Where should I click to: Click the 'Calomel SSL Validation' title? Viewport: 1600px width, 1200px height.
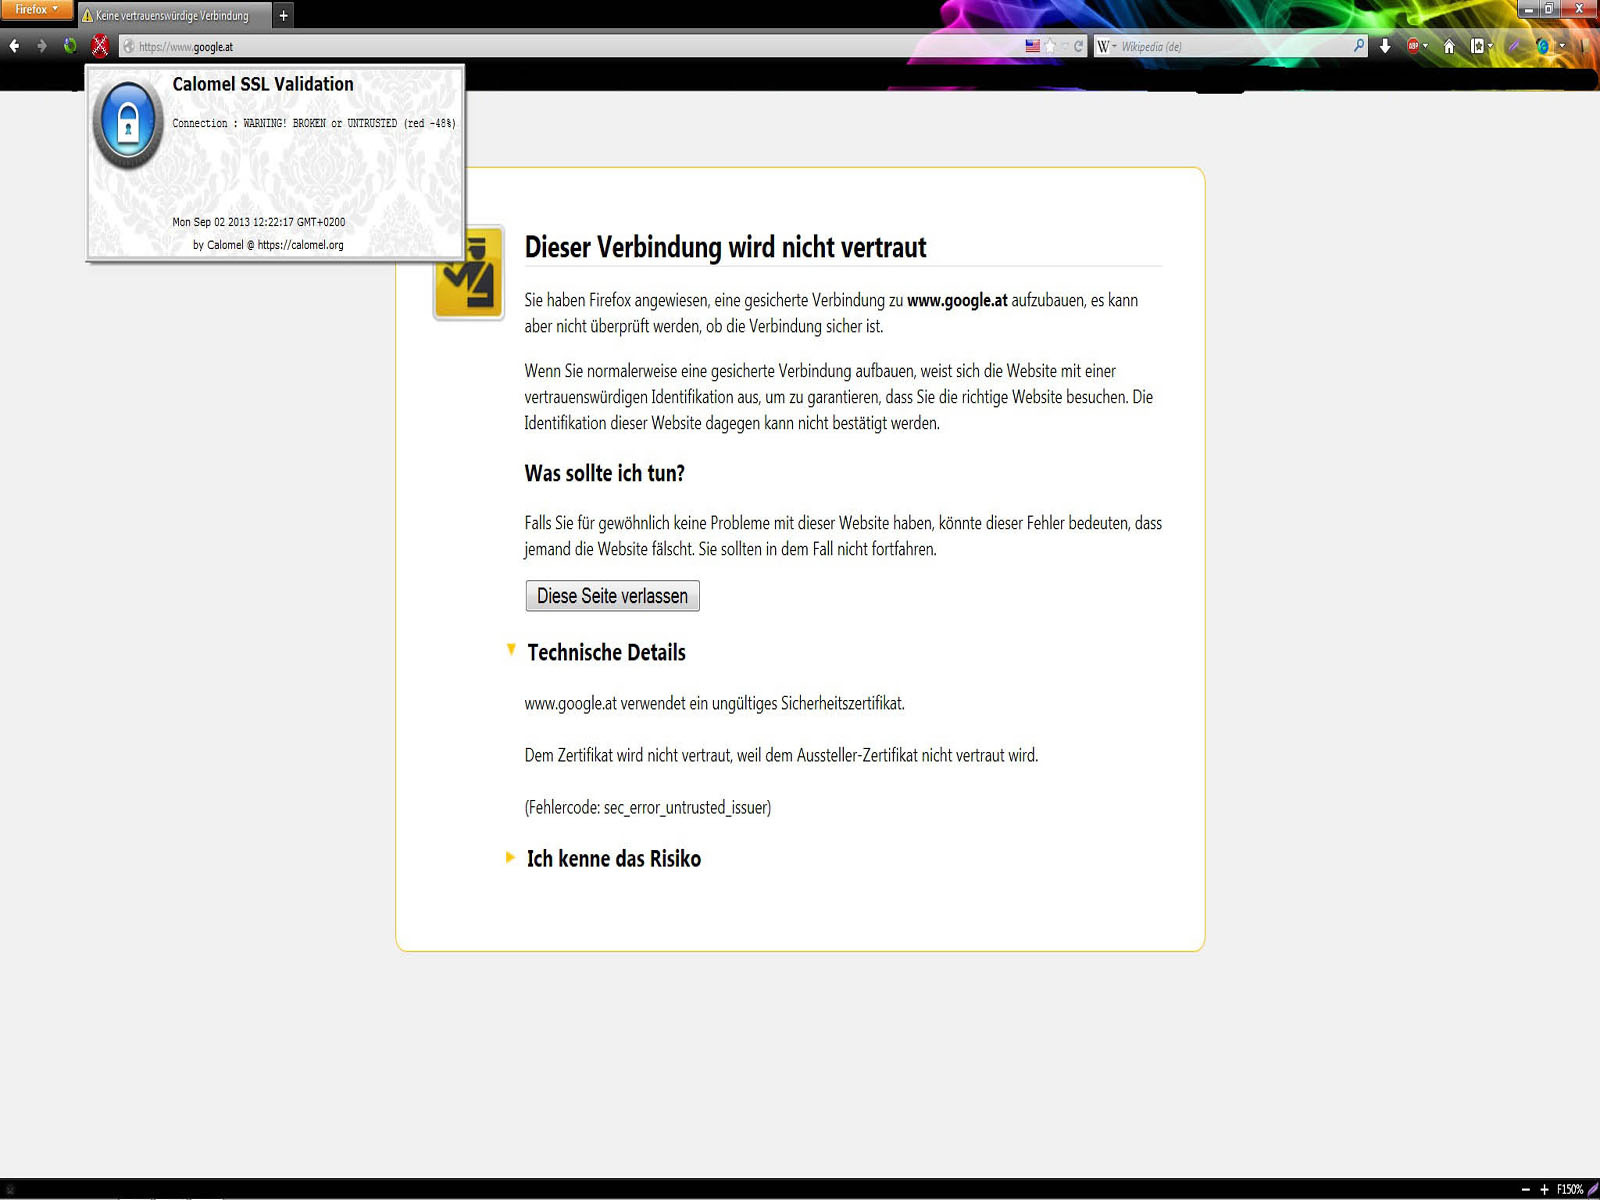[263, 84]
